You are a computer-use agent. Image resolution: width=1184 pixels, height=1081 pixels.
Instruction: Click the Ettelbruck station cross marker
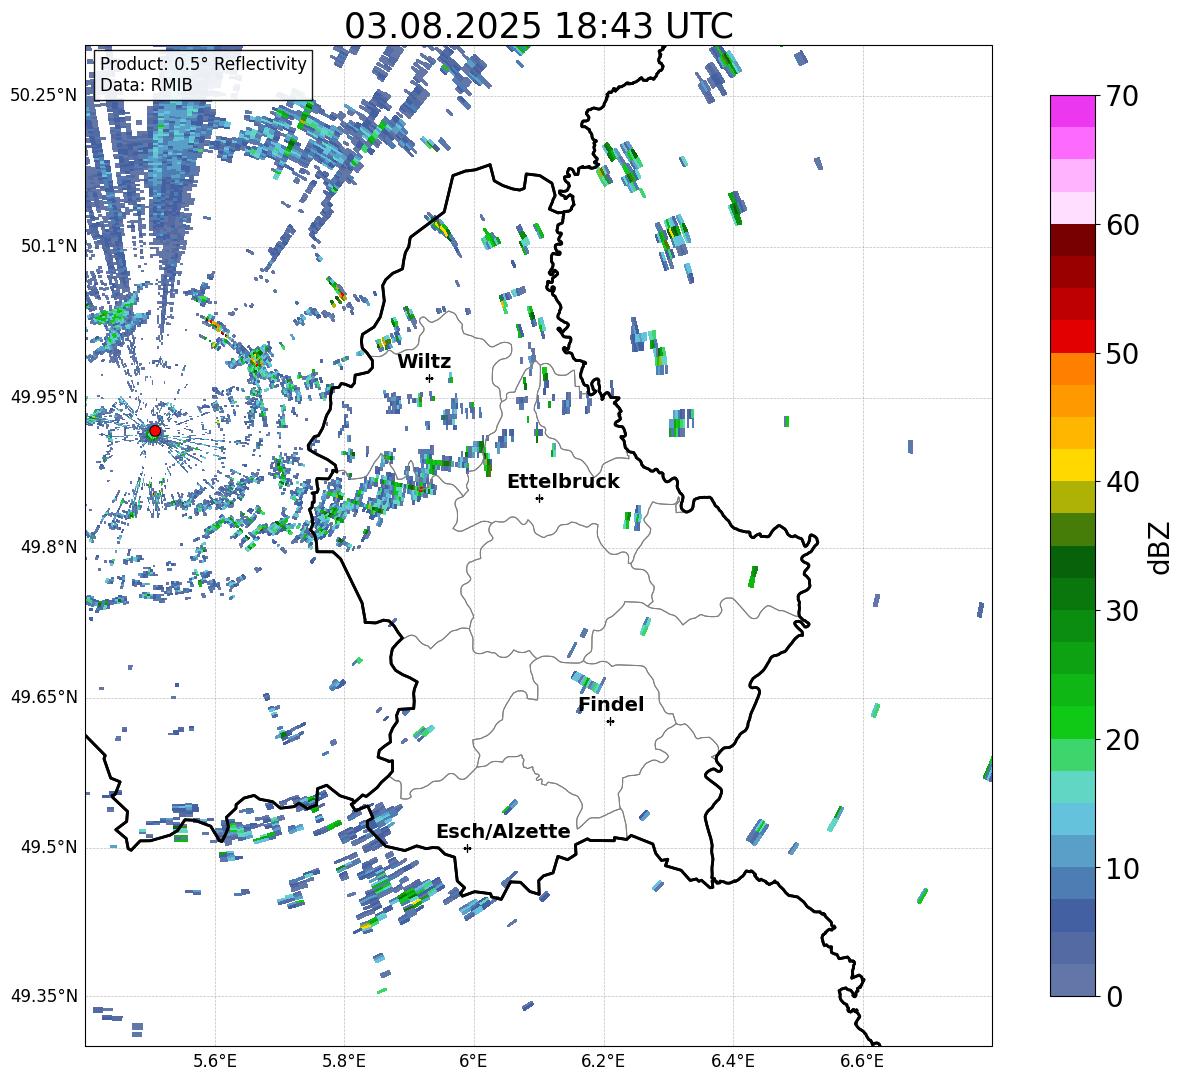(x=539, y=498)
